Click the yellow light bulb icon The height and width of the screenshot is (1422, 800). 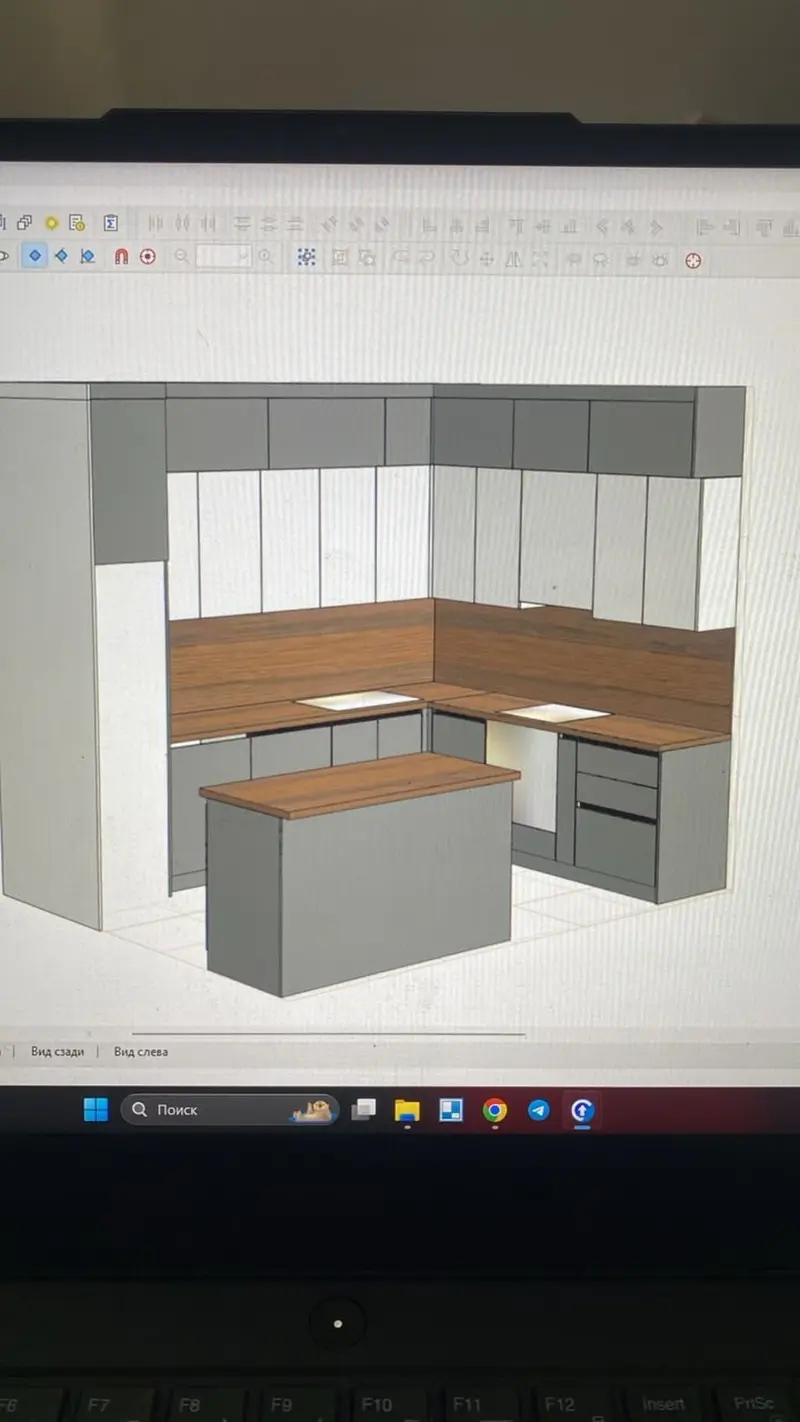pyautogui.click(x=51, y=223)
